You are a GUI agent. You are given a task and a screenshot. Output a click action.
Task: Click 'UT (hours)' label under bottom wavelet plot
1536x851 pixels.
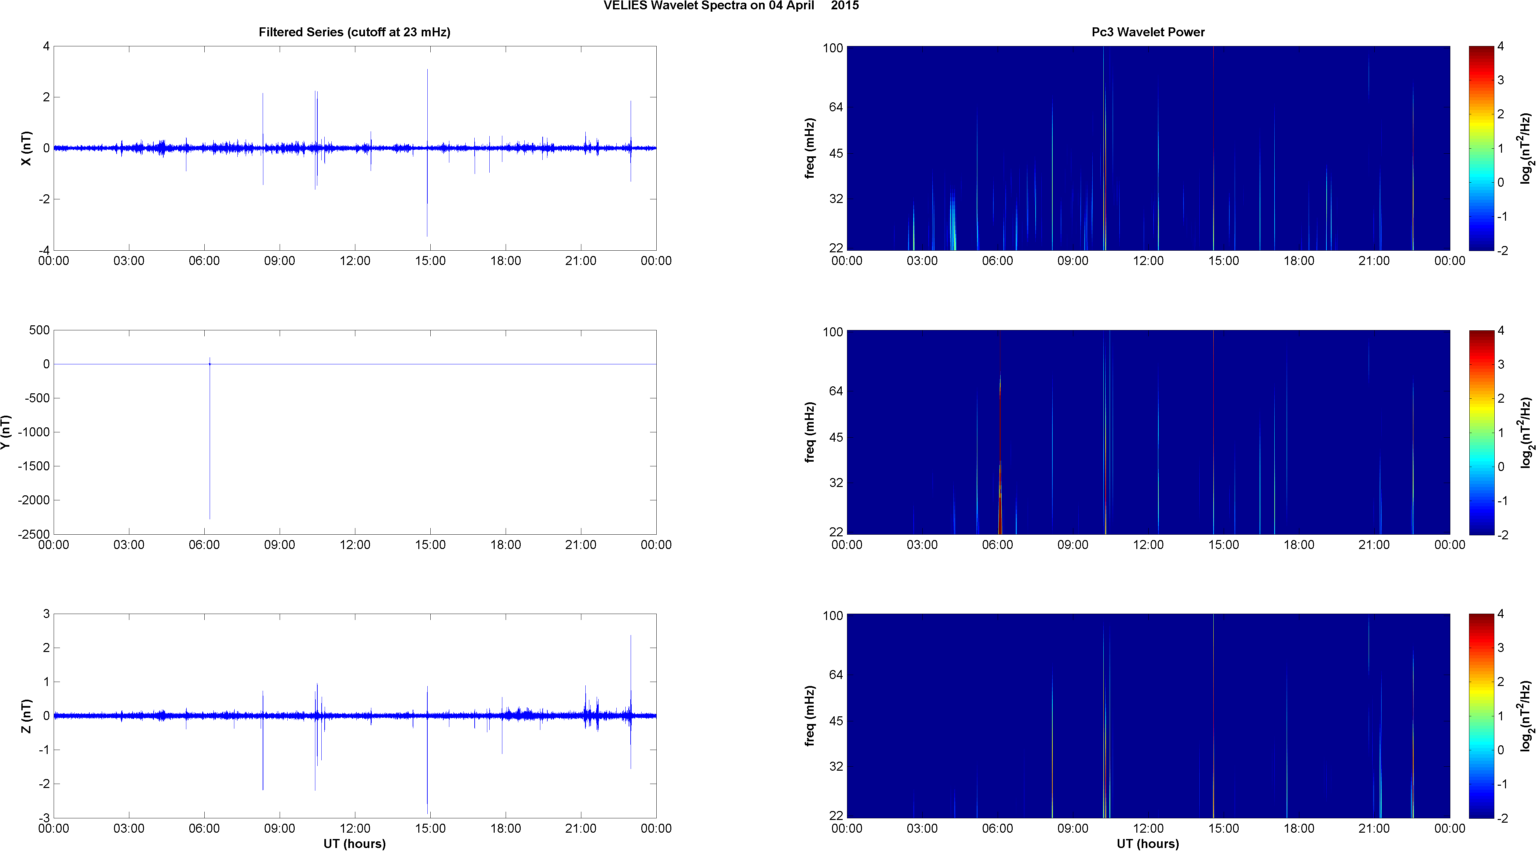(1147, 843)
